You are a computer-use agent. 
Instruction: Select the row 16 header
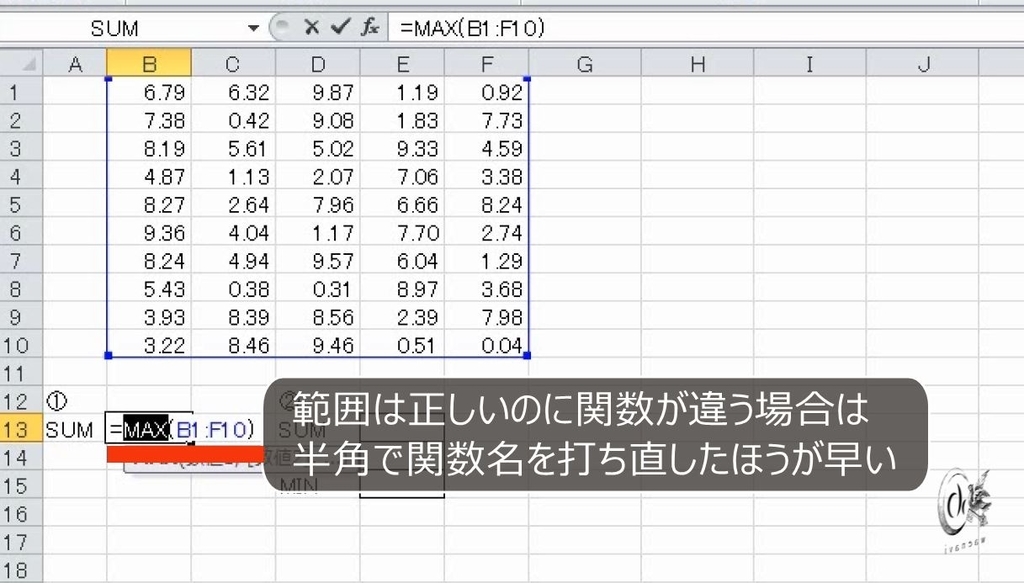22,514
